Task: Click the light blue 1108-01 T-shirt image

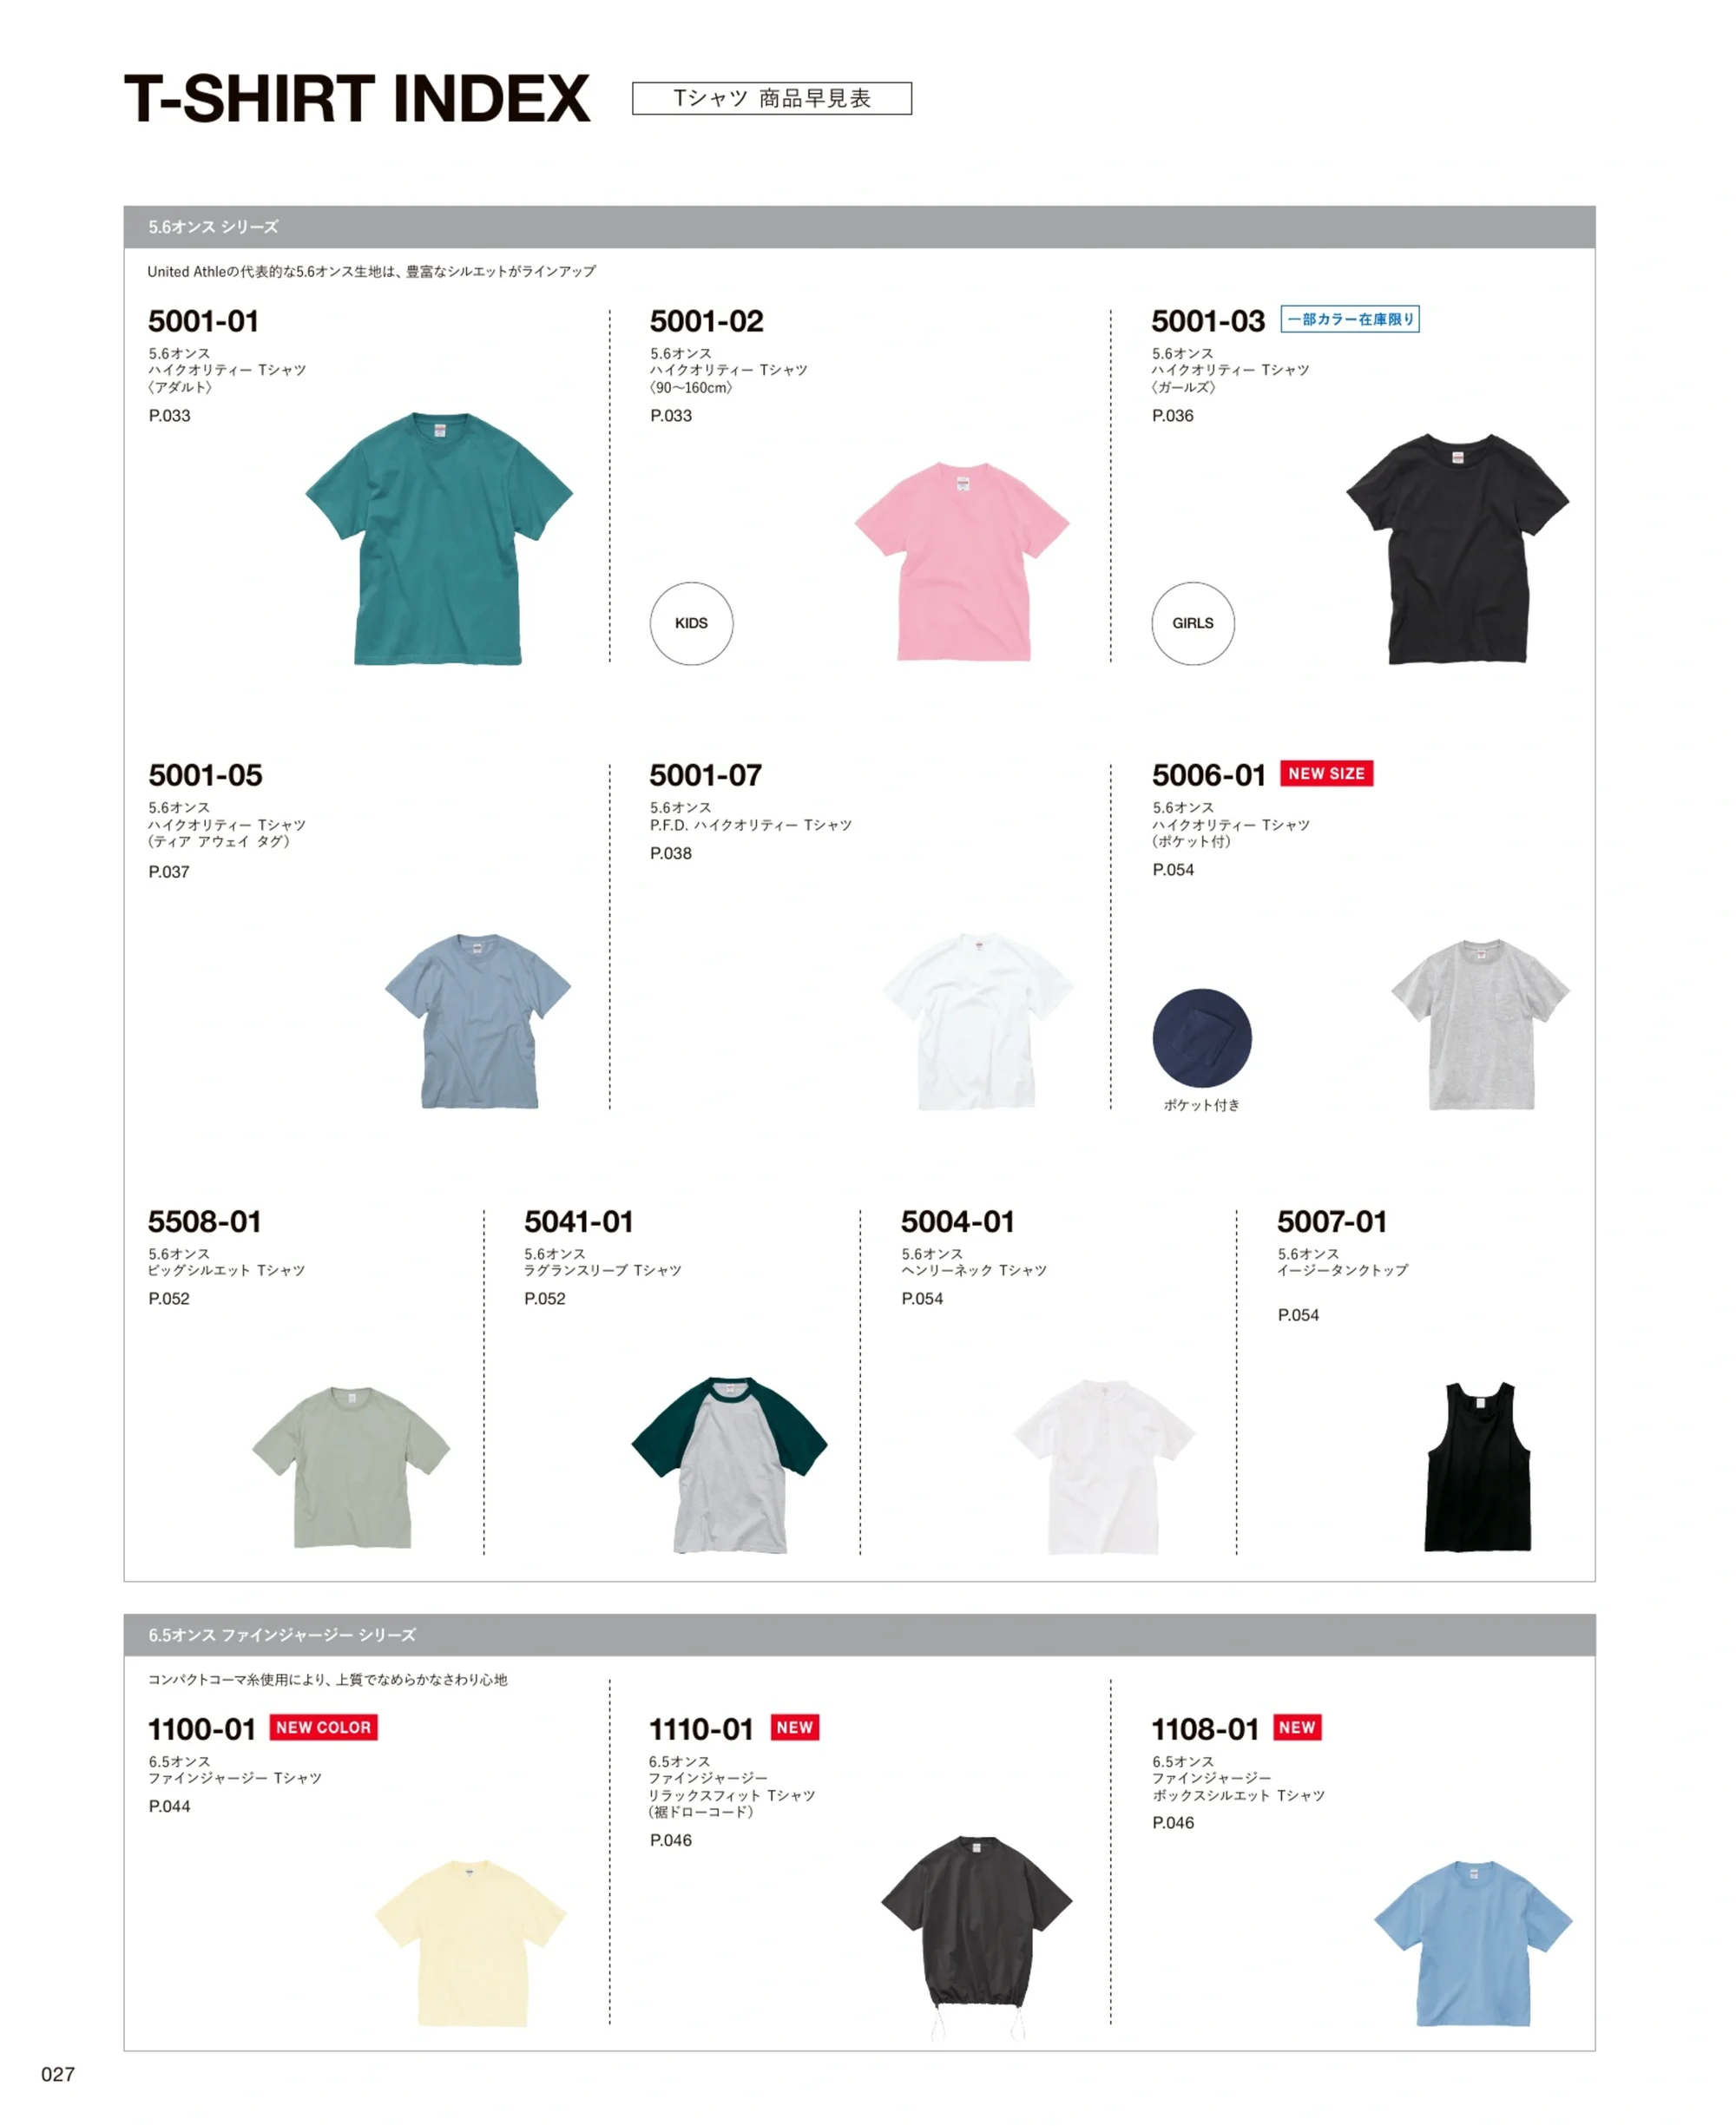Action: pos(1473,1943)
